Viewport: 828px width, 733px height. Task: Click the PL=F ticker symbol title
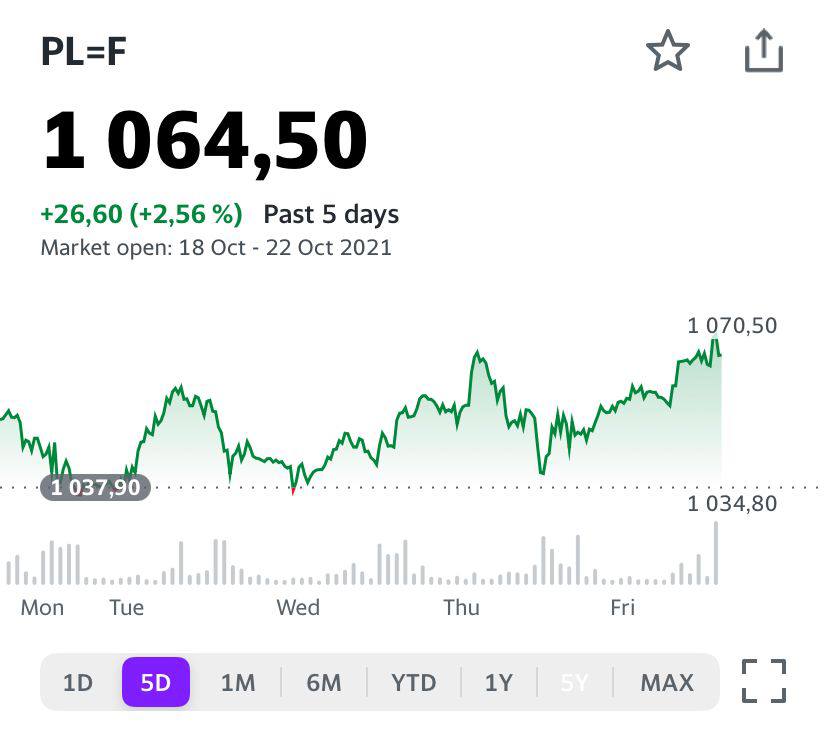point(84,52)
